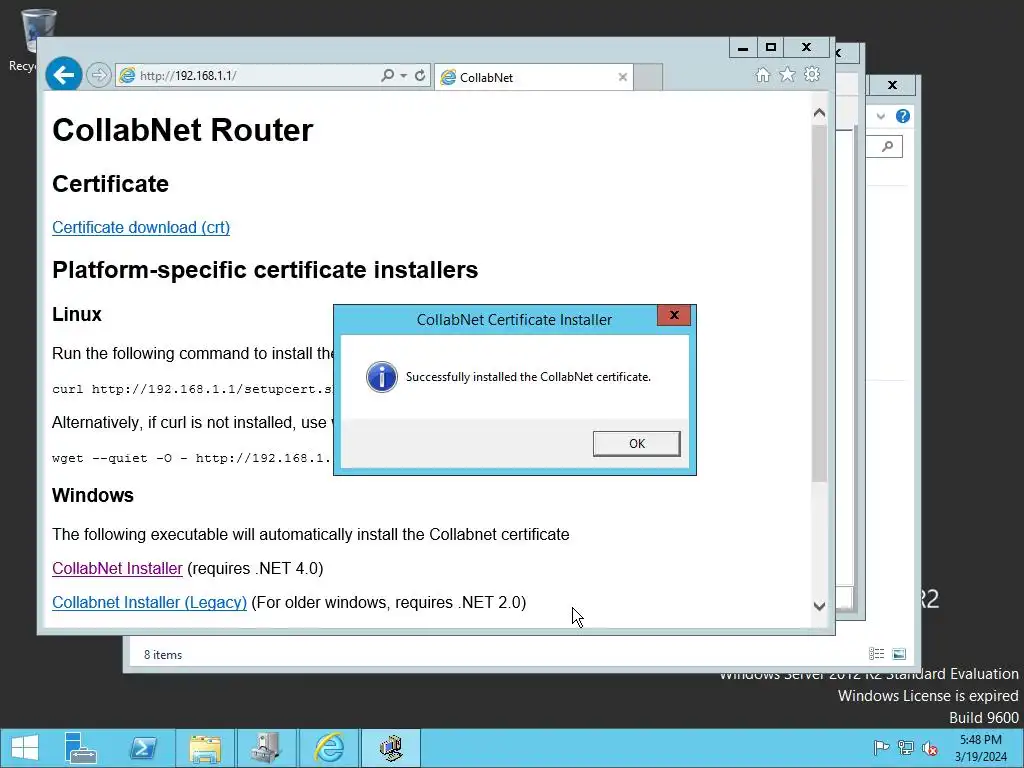The height and width of the screenshot is (768, 1024).
Task: Click the blue information icon in dialog
Action: point(382,377)
